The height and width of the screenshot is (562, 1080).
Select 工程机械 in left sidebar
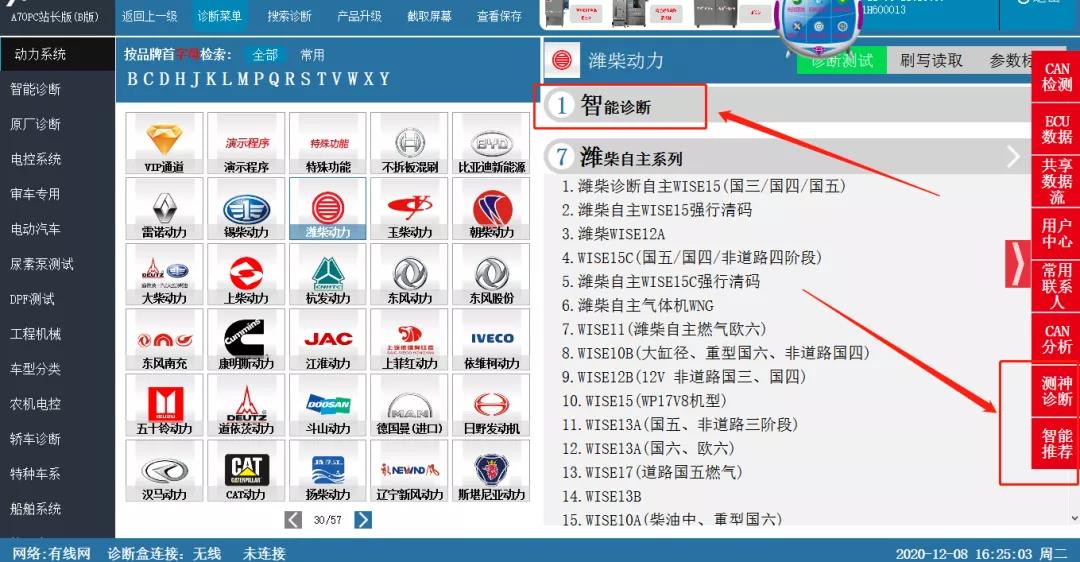36,334
